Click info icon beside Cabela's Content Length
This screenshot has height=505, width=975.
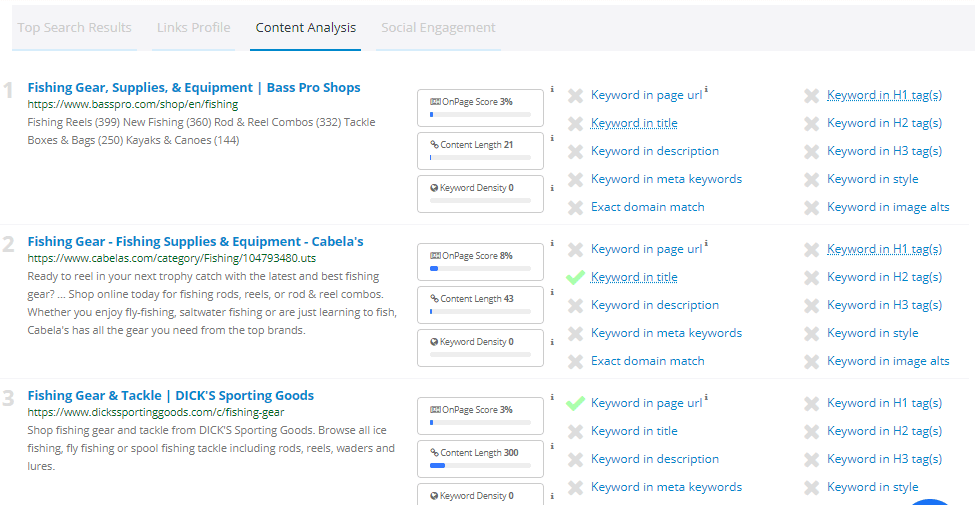(552, 292)
